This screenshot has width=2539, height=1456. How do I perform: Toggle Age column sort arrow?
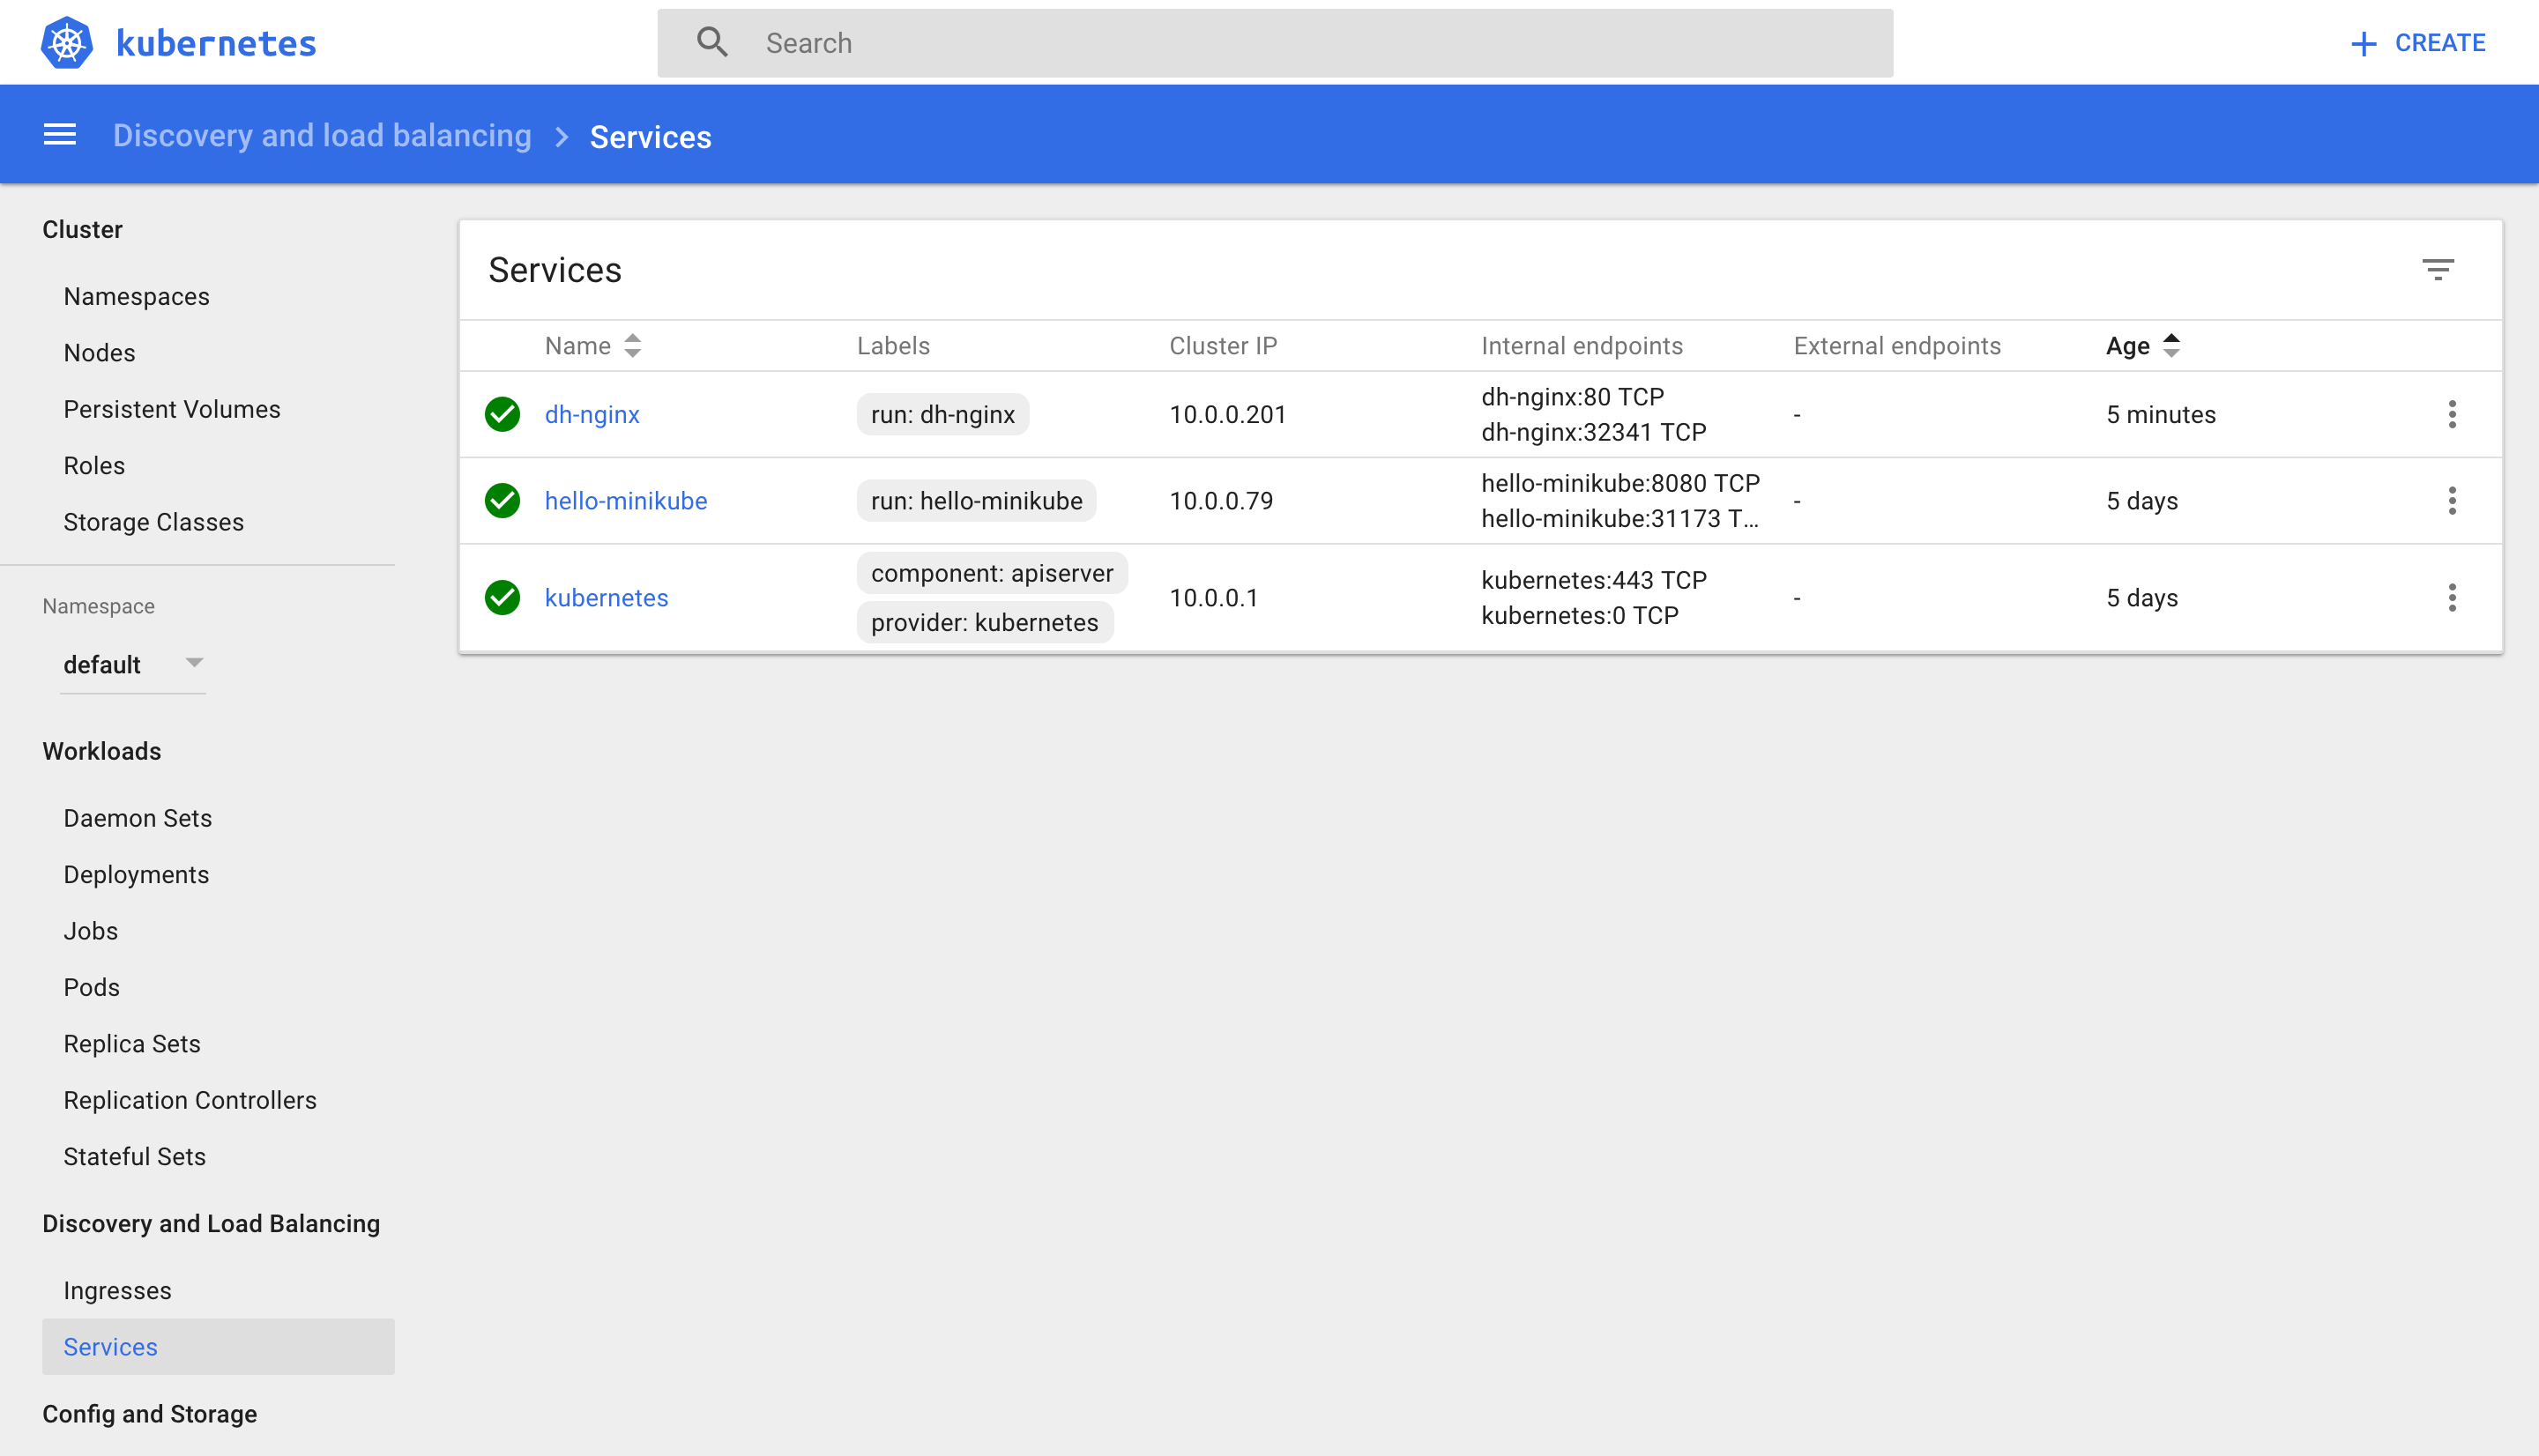(x=2171, y=346)
